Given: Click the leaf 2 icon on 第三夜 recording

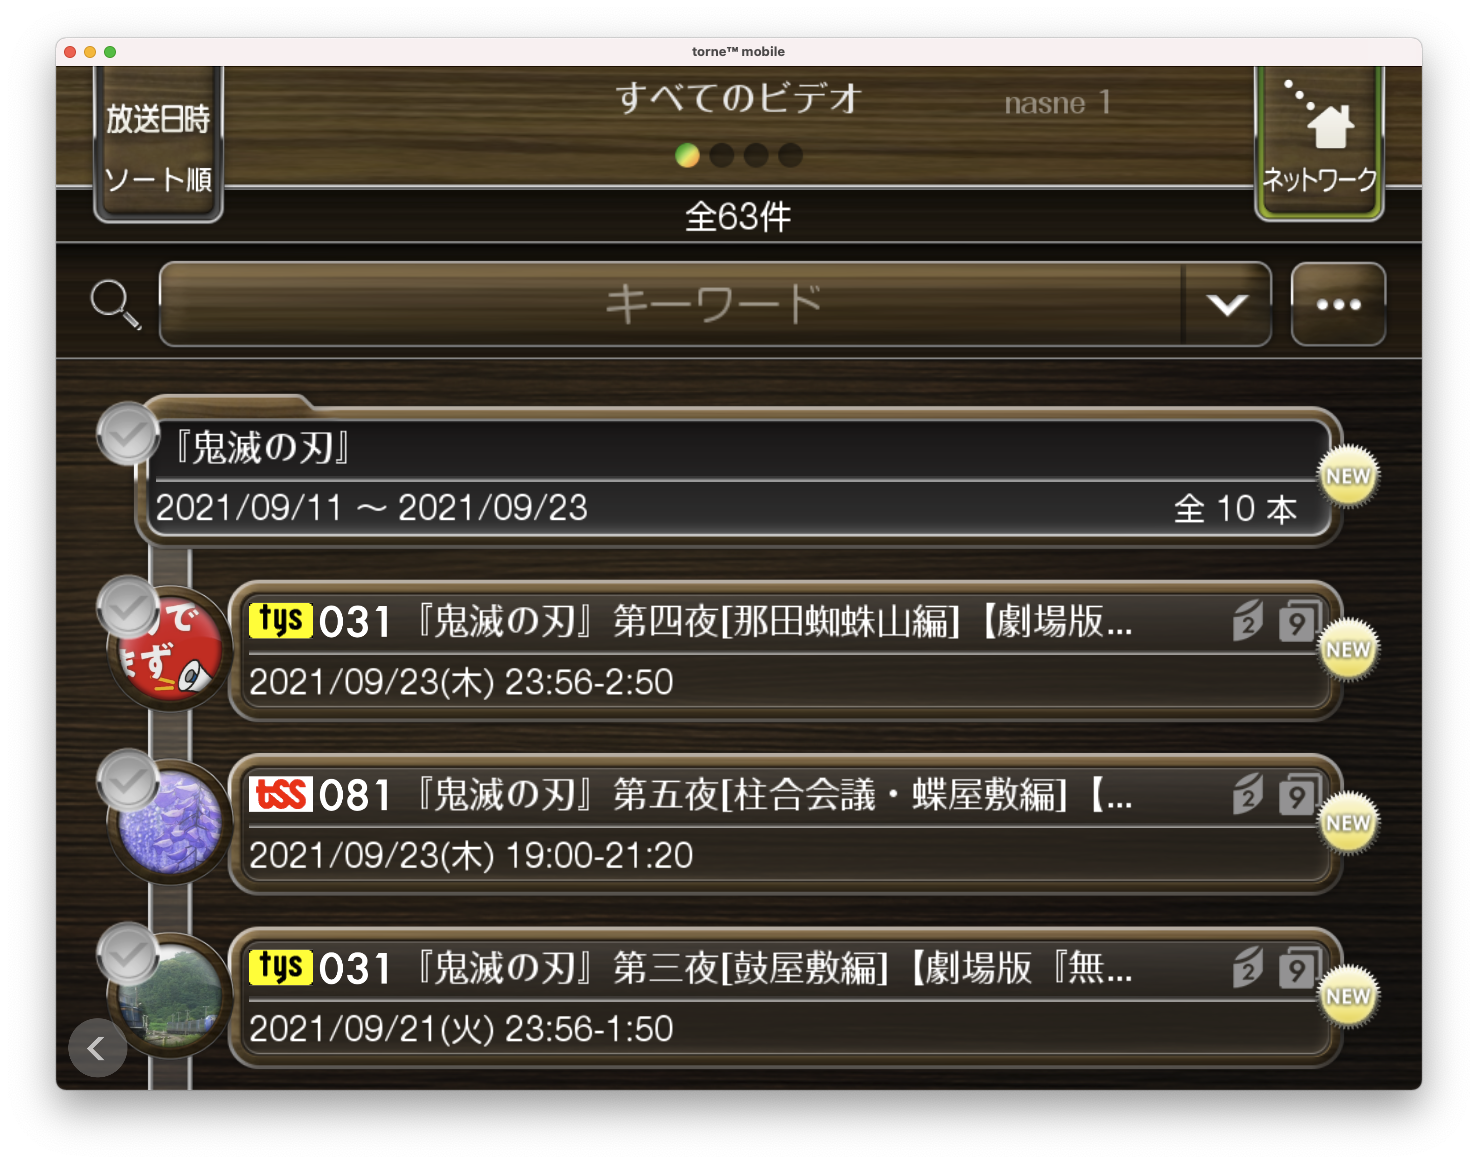Looking at the screenshot, I should pyautogui.click(x=1248, y=968).
